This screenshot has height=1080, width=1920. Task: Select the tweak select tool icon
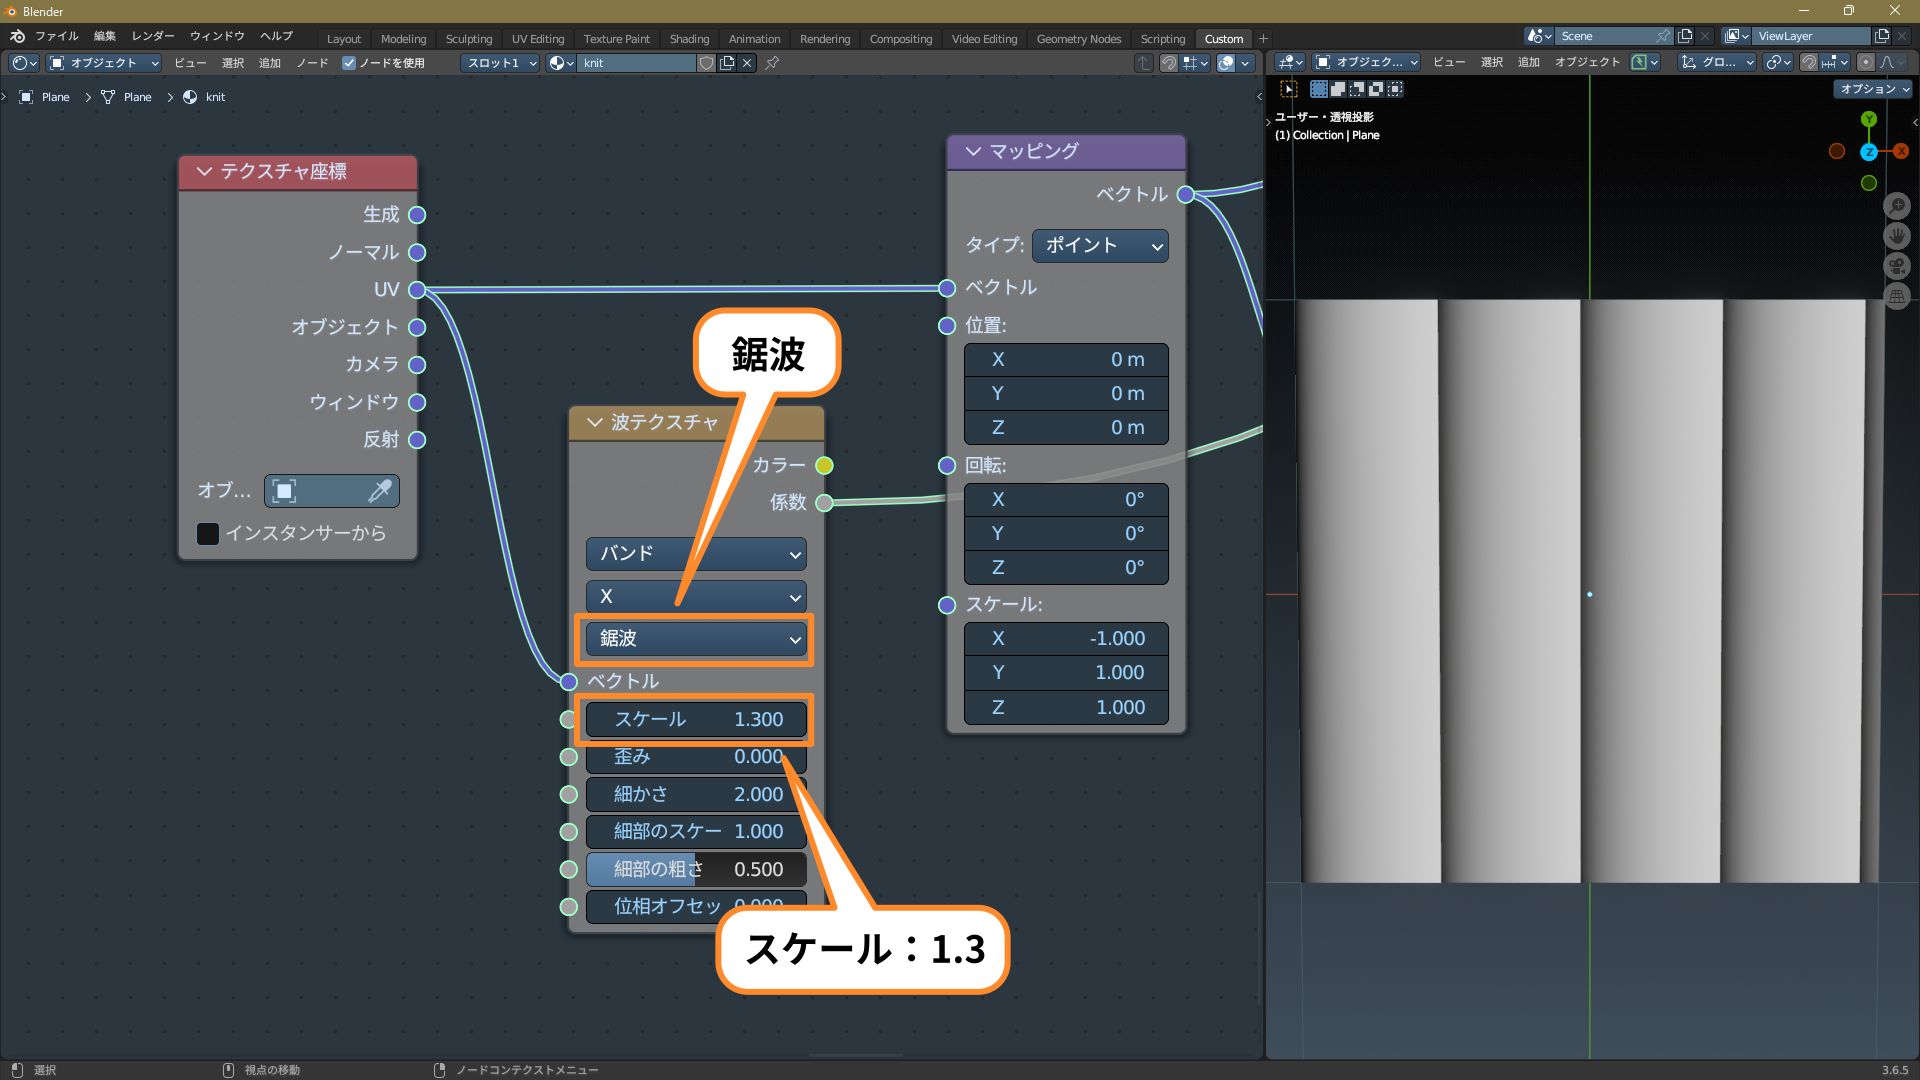(x=1289, y=89)
